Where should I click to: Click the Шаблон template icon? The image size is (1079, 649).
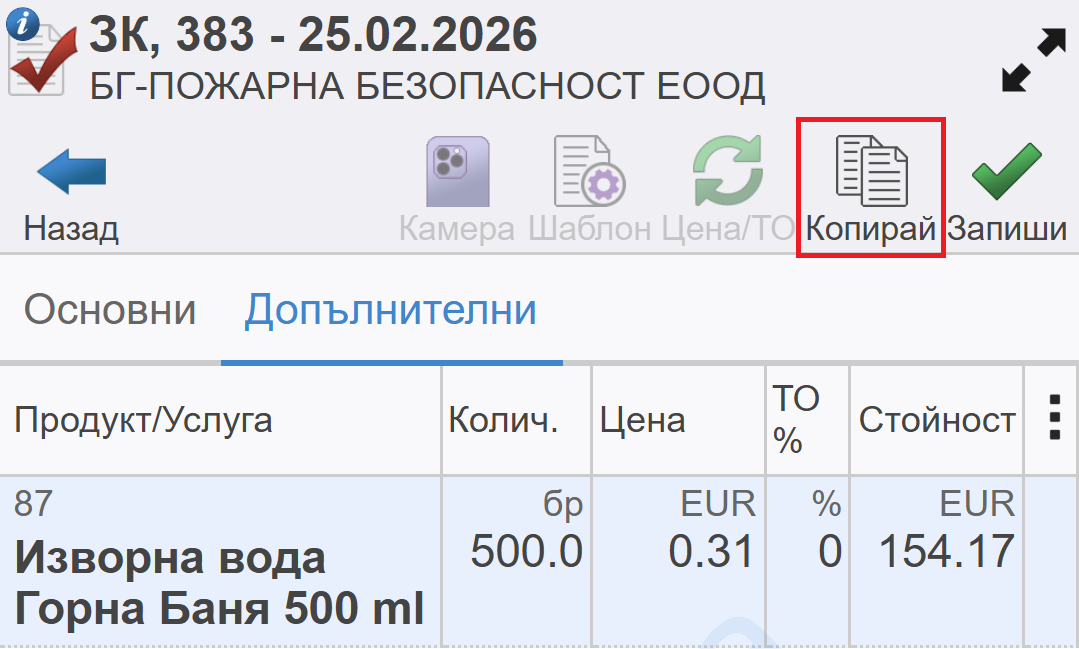pyautogui.click(x=589, y=173)
